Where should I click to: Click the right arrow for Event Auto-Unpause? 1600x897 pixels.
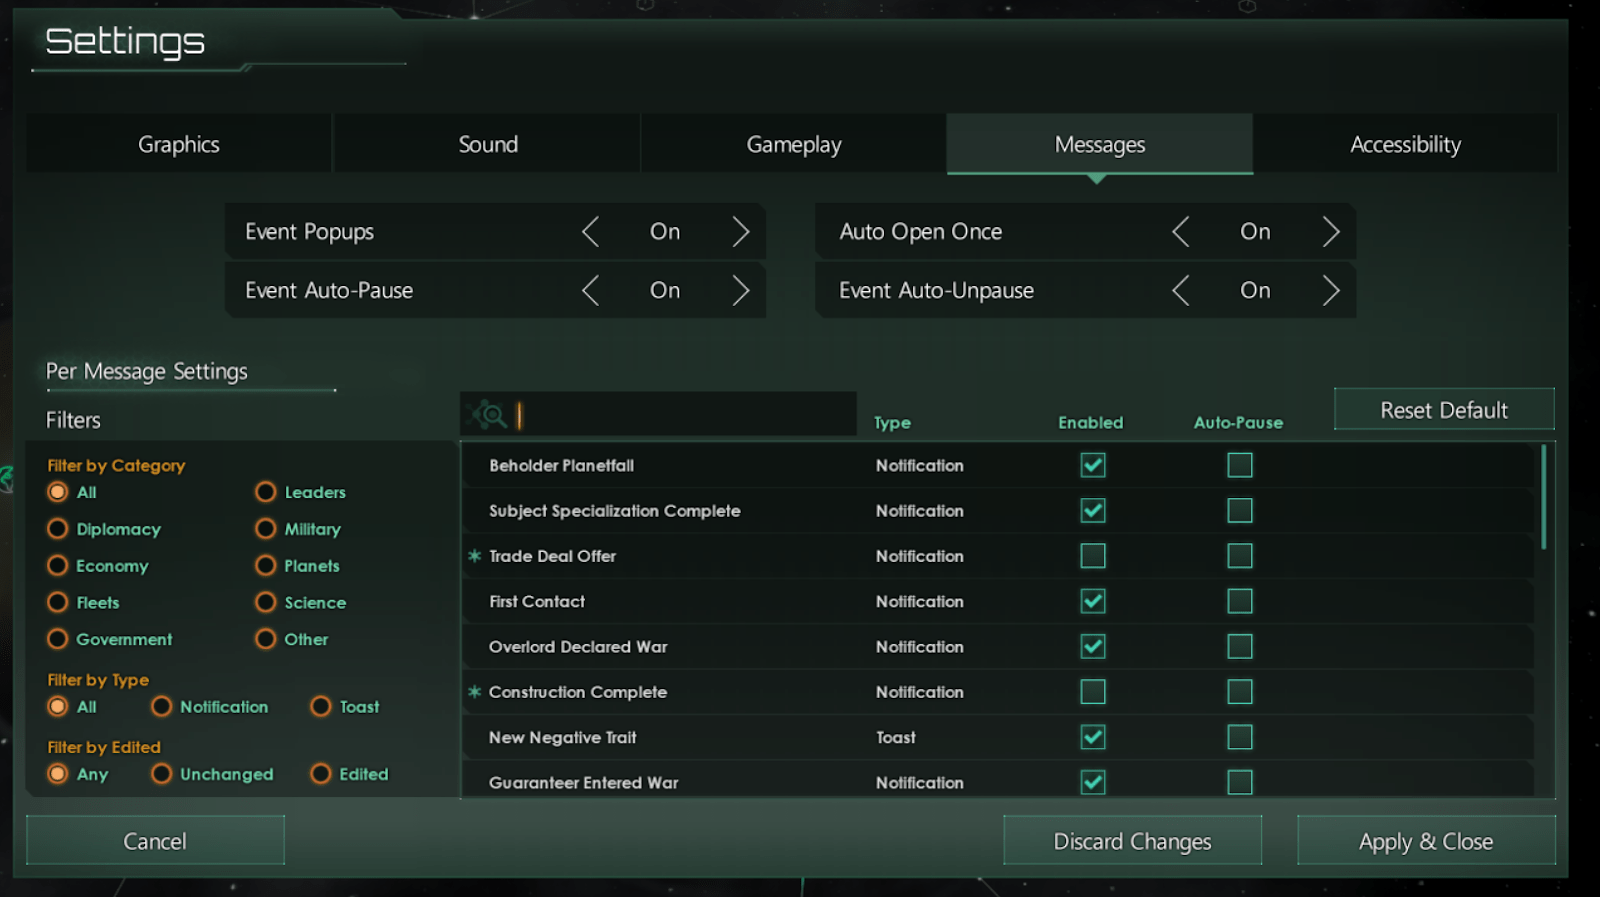(x=1330, y=291)
